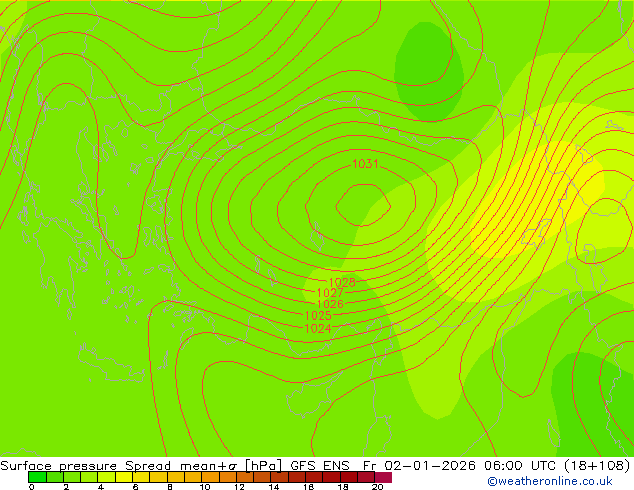The width and height of the screenshot is (634, 490).
Task: Click the 'GFS ENS' model label
Action: [320, 466]
